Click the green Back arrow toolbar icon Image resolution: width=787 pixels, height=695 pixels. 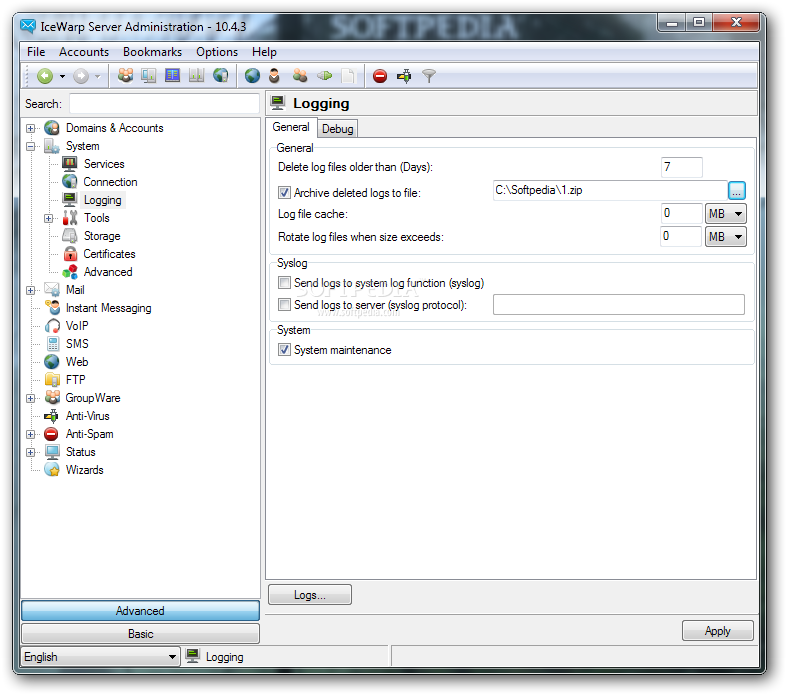coord(45,76)
